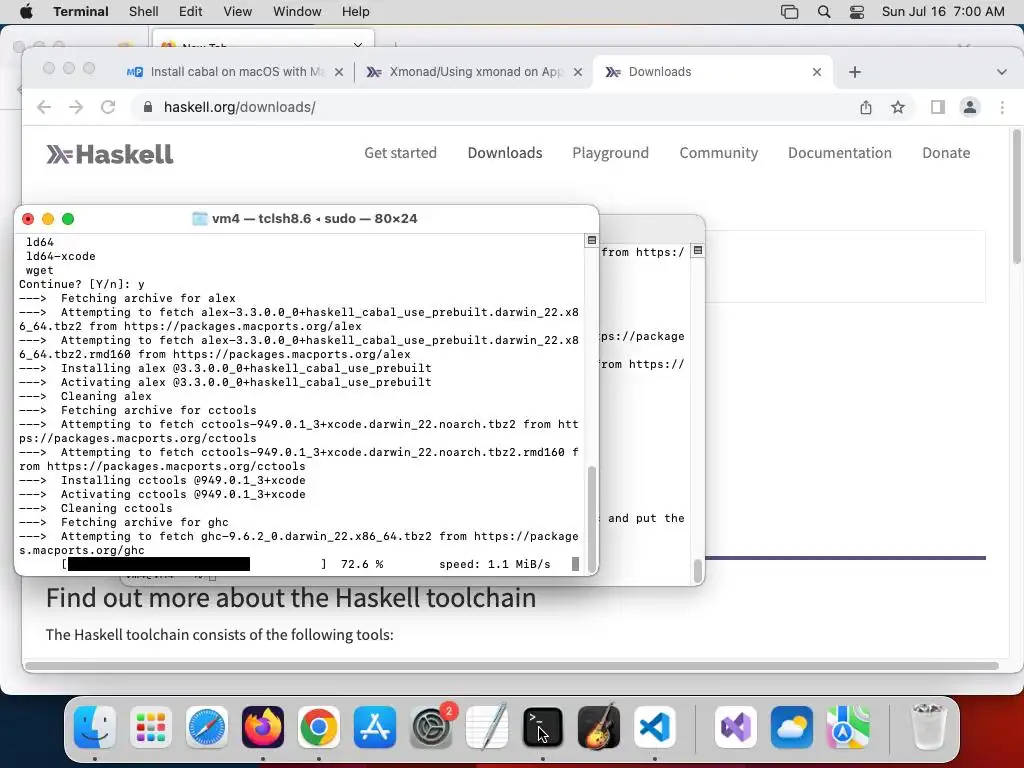This screenshot has width=1024, height=768.
Task: Expand the Chrome tab search dropdown
Action: coord(1002,72)
